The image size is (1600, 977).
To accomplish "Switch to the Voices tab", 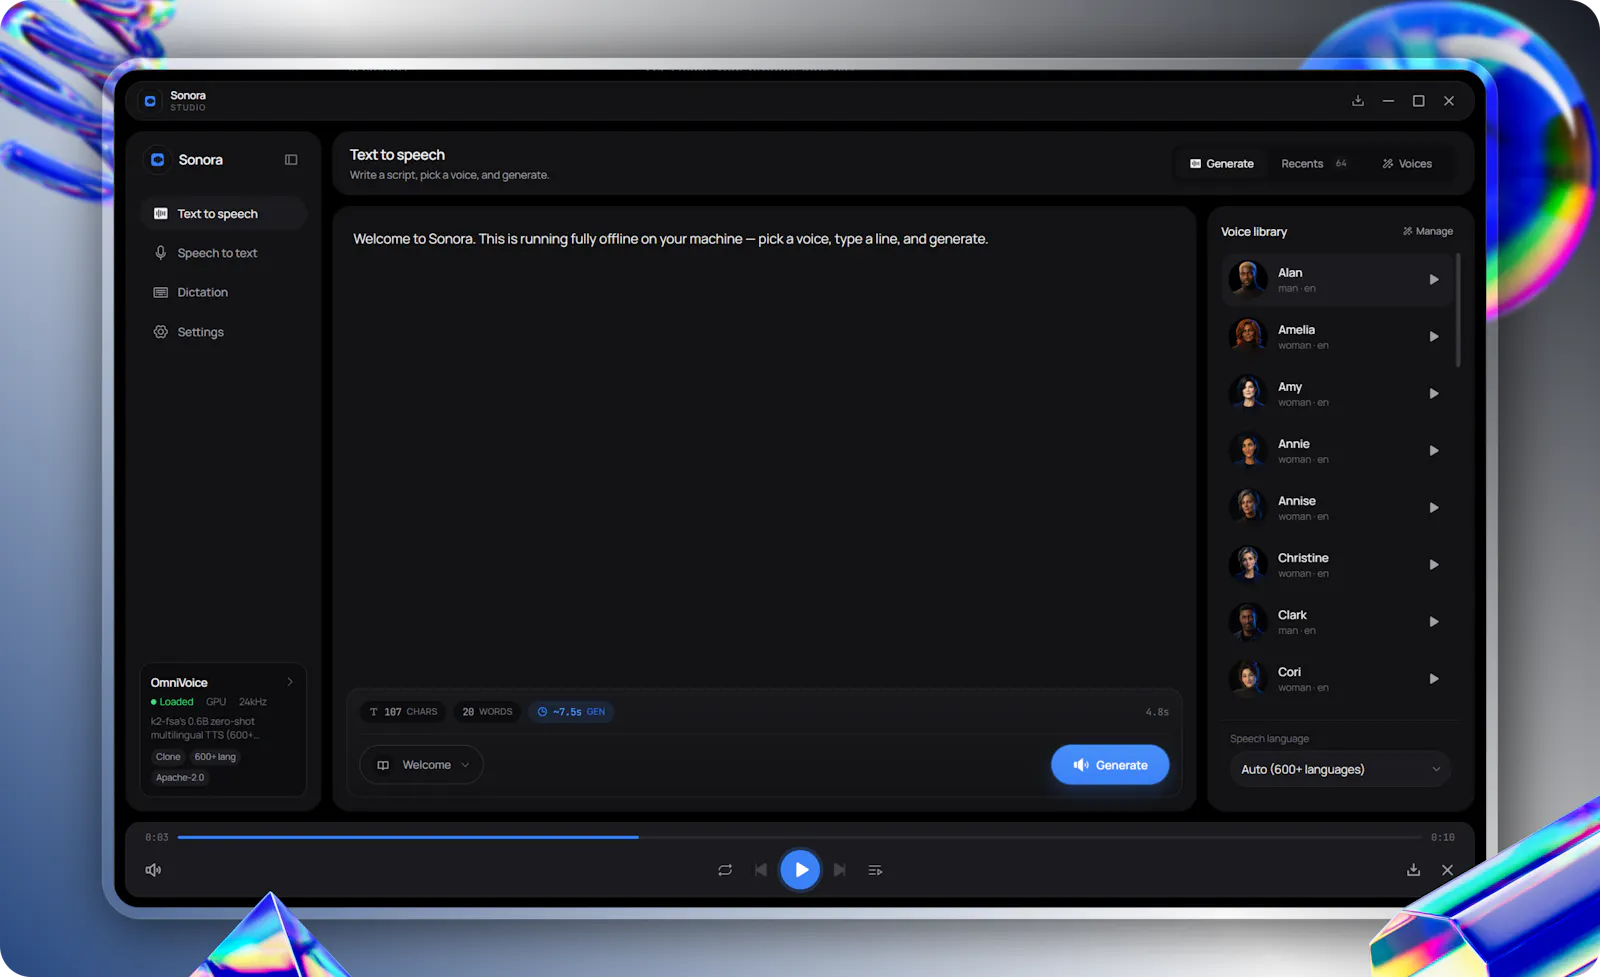I will click(x=1407, y=164).
